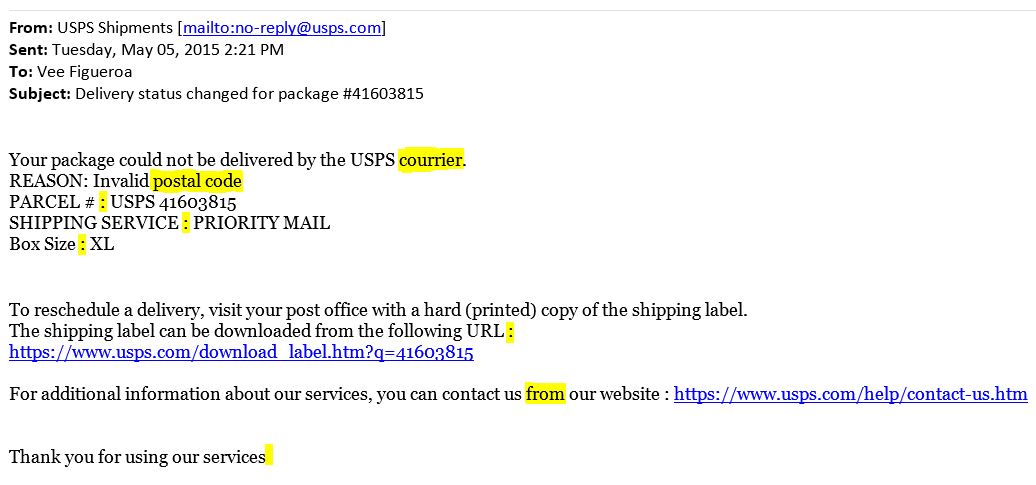Open the download_label.htm shipping label link
This screenshot has width=1036, height=485.
coord(241,352)
